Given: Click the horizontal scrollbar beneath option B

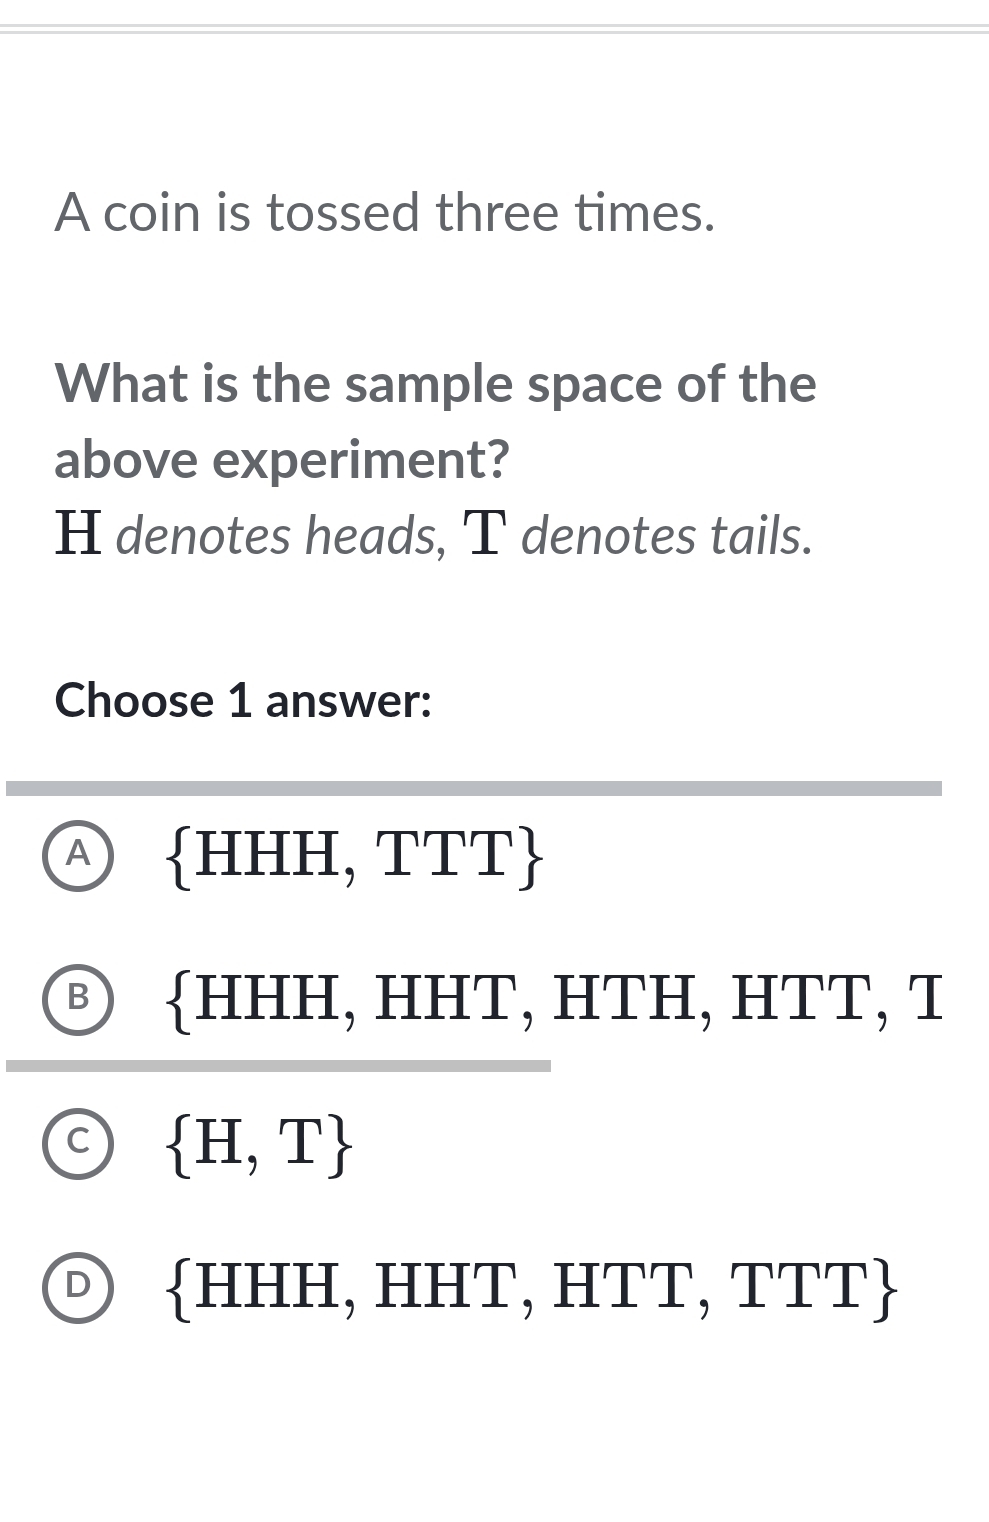Looking at the screenshot, I should click(278, 1066).
